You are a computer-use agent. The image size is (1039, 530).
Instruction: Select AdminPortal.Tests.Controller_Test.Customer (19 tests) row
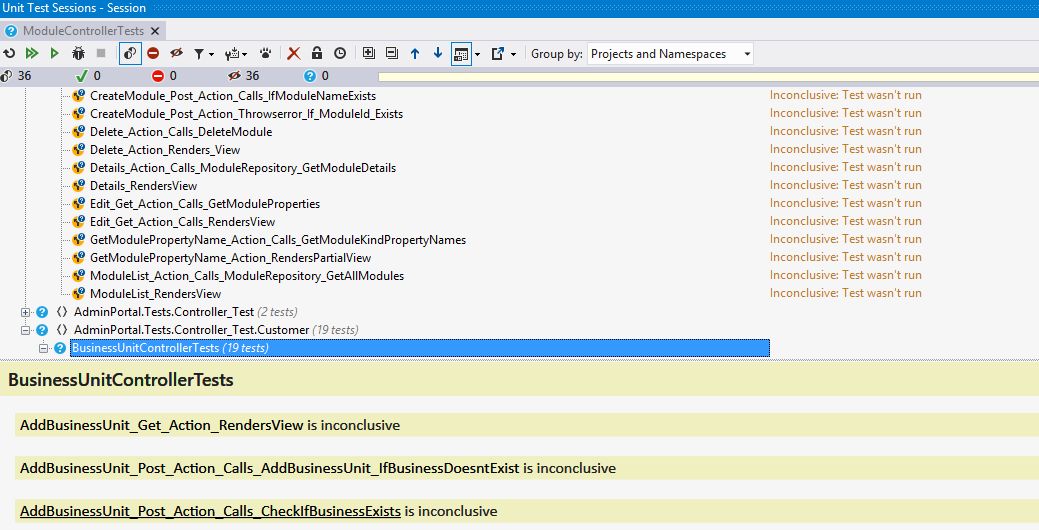pyautogui.click(x=216, y=330)
